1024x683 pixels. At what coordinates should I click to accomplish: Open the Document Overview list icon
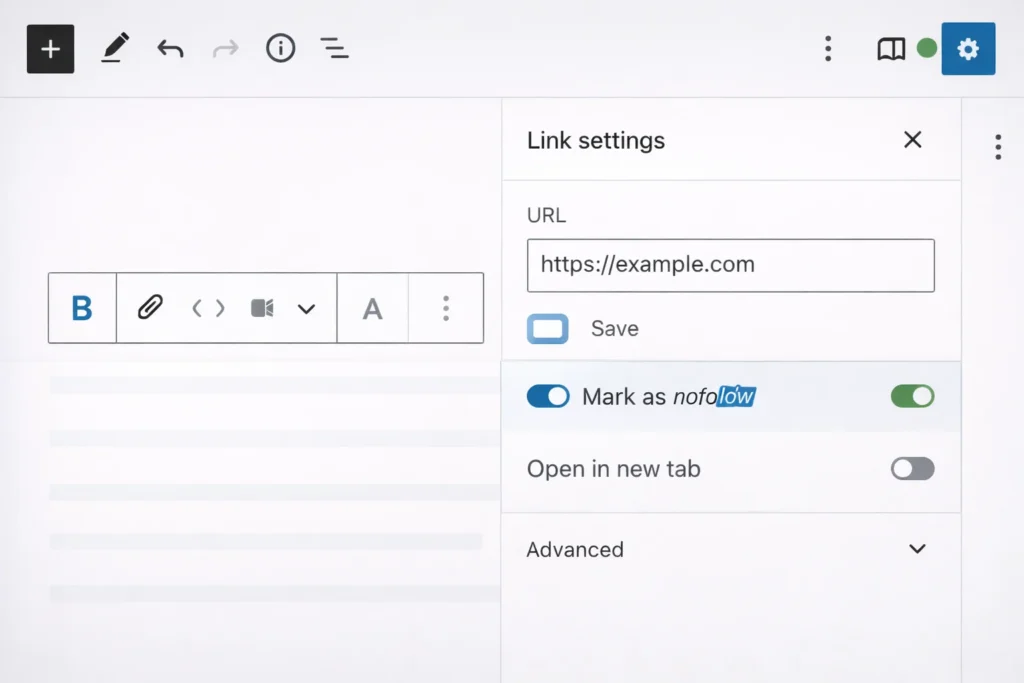334,48
